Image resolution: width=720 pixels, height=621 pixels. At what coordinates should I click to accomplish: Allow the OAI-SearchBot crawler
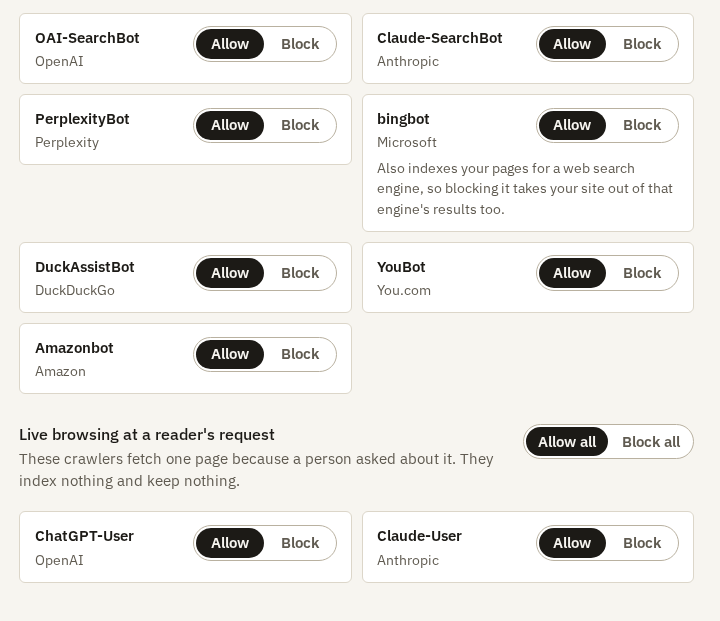click(230, 44)
